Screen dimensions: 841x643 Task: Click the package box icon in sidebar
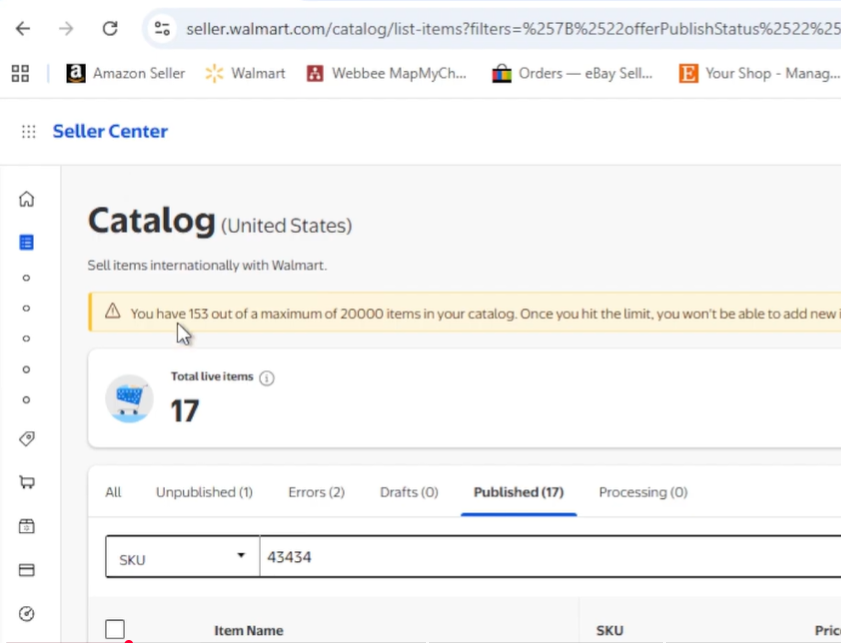click(x=27, y=526)
